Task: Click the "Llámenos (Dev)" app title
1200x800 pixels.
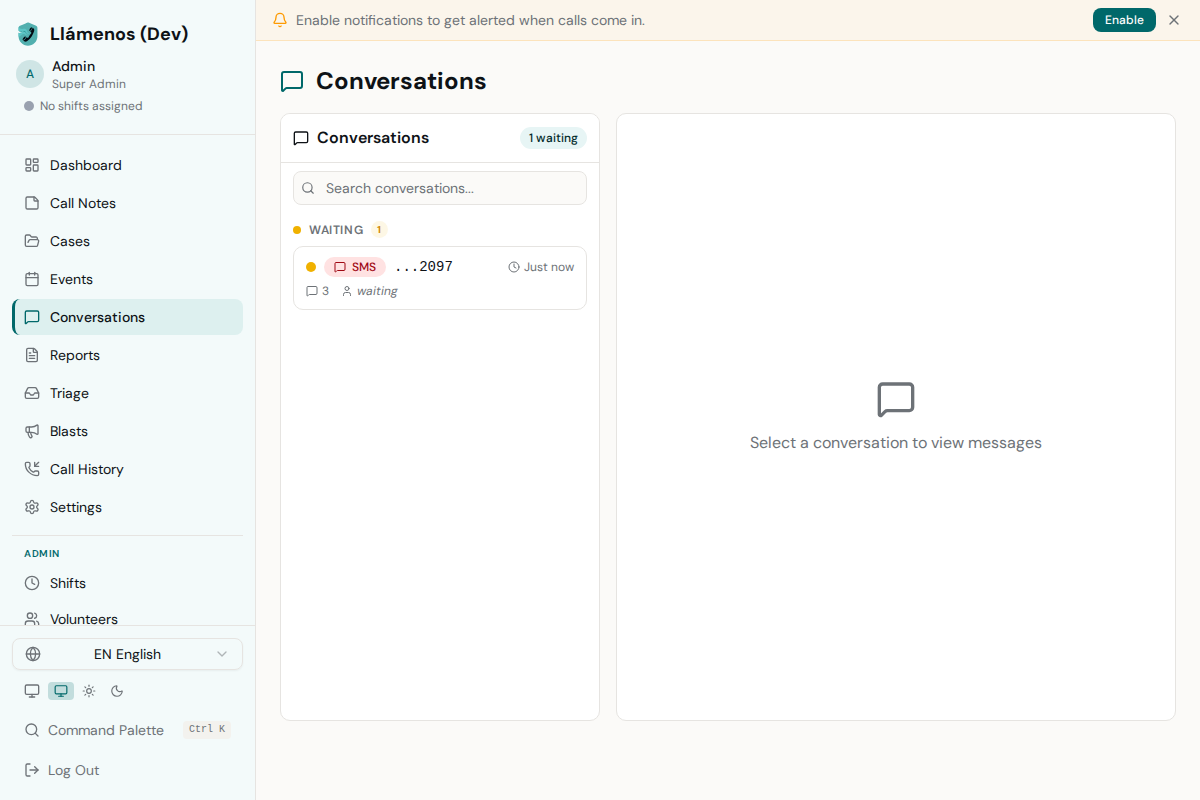Action: (x=119, y=34)
